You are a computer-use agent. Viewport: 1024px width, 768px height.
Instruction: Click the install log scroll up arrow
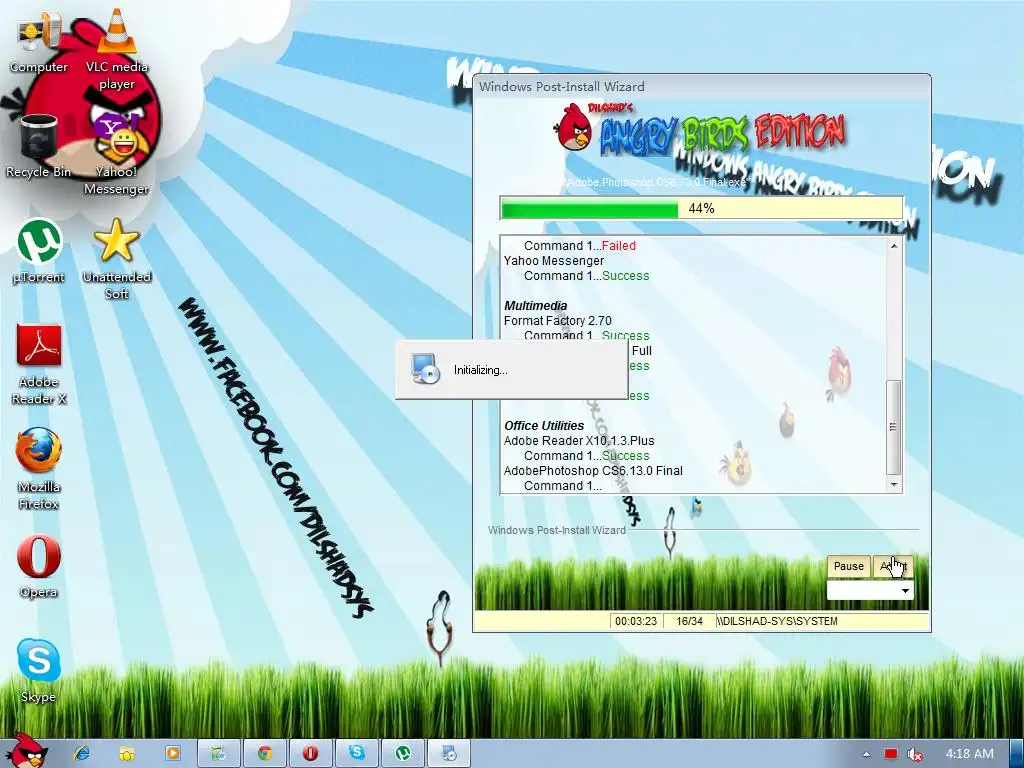click(894, 246)
